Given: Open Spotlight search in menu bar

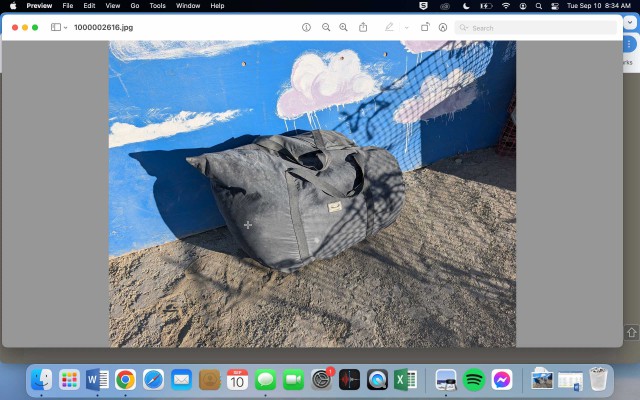Looking at the screenshot, I should tap(539, 6).
